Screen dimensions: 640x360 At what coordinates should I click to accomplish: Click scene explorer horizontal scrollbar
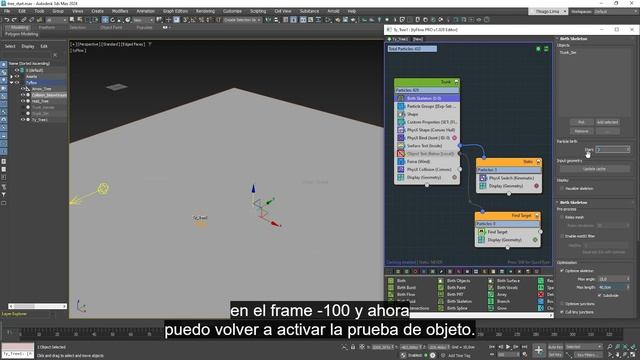pos(37,306)
